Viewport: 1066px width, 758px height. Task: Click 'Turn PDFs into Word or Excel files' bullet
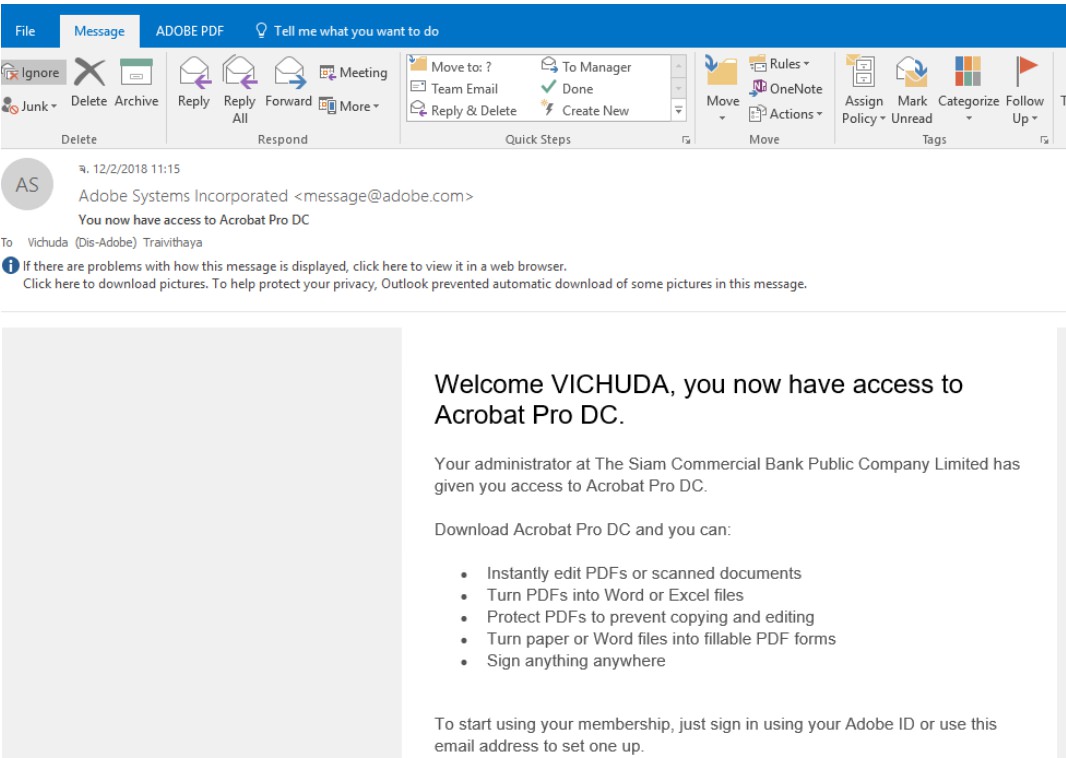pyautogui.click(x=615, y=595)
